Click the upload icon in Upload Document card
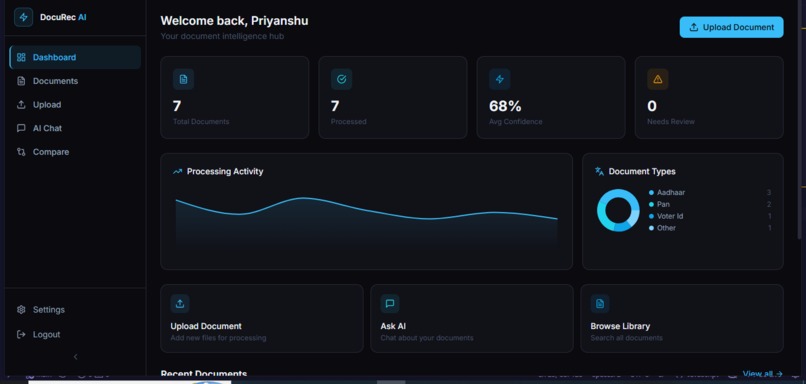The width and height of the screenshot is (806, 384). [x=180, y=304]
